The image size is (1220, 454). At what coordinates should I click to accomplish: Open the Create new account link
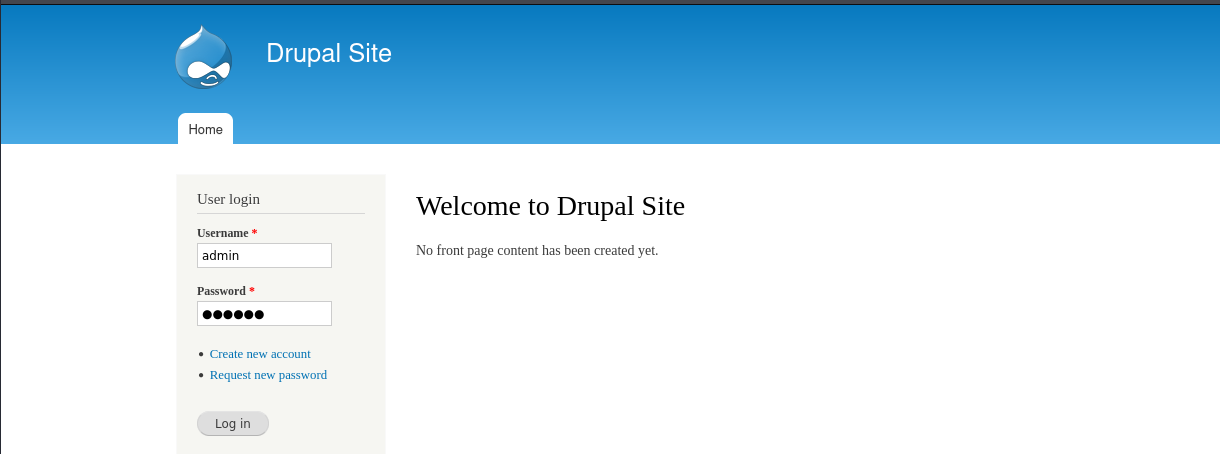click(260, 354)
